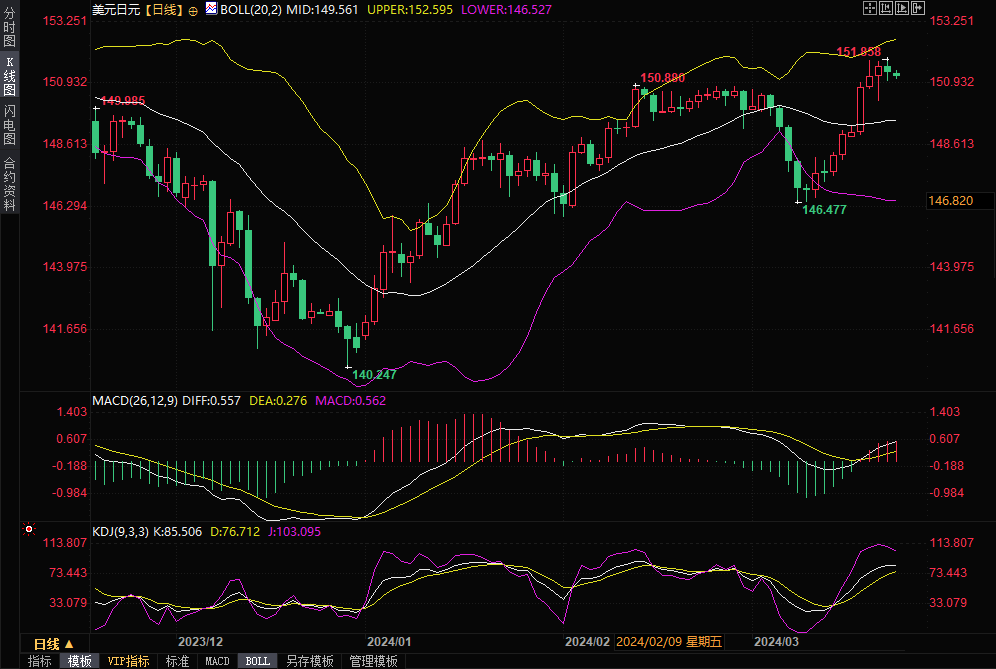Viewport: 996px width, 669px height.
Task: Click the exit arrow icon at top right
Action: [918, 8]
